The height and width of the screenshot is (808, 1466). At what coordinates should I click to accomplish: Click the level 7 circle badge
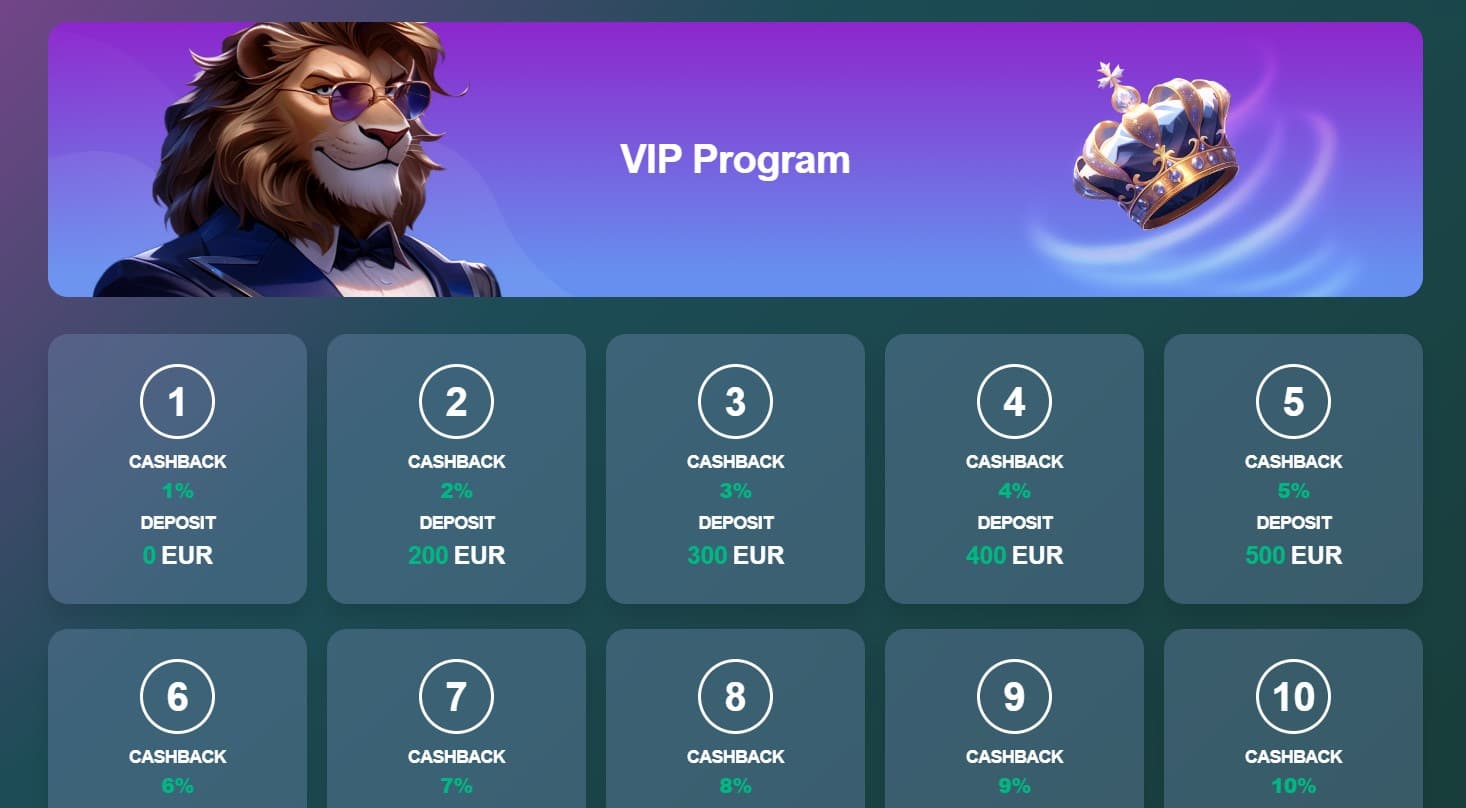click(456, 697)
